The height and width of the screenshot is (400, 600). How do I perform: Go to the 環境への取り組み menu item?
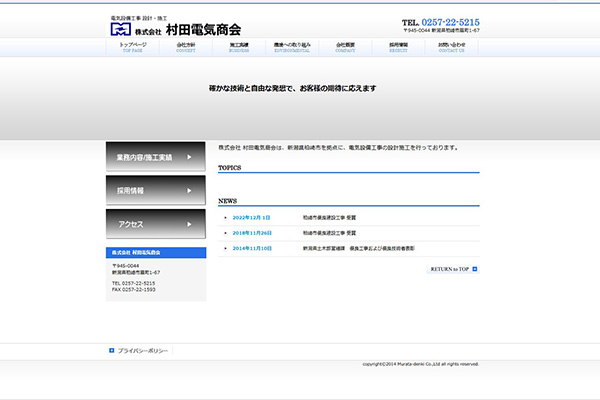pyautogui.click(x=292, y=47)
